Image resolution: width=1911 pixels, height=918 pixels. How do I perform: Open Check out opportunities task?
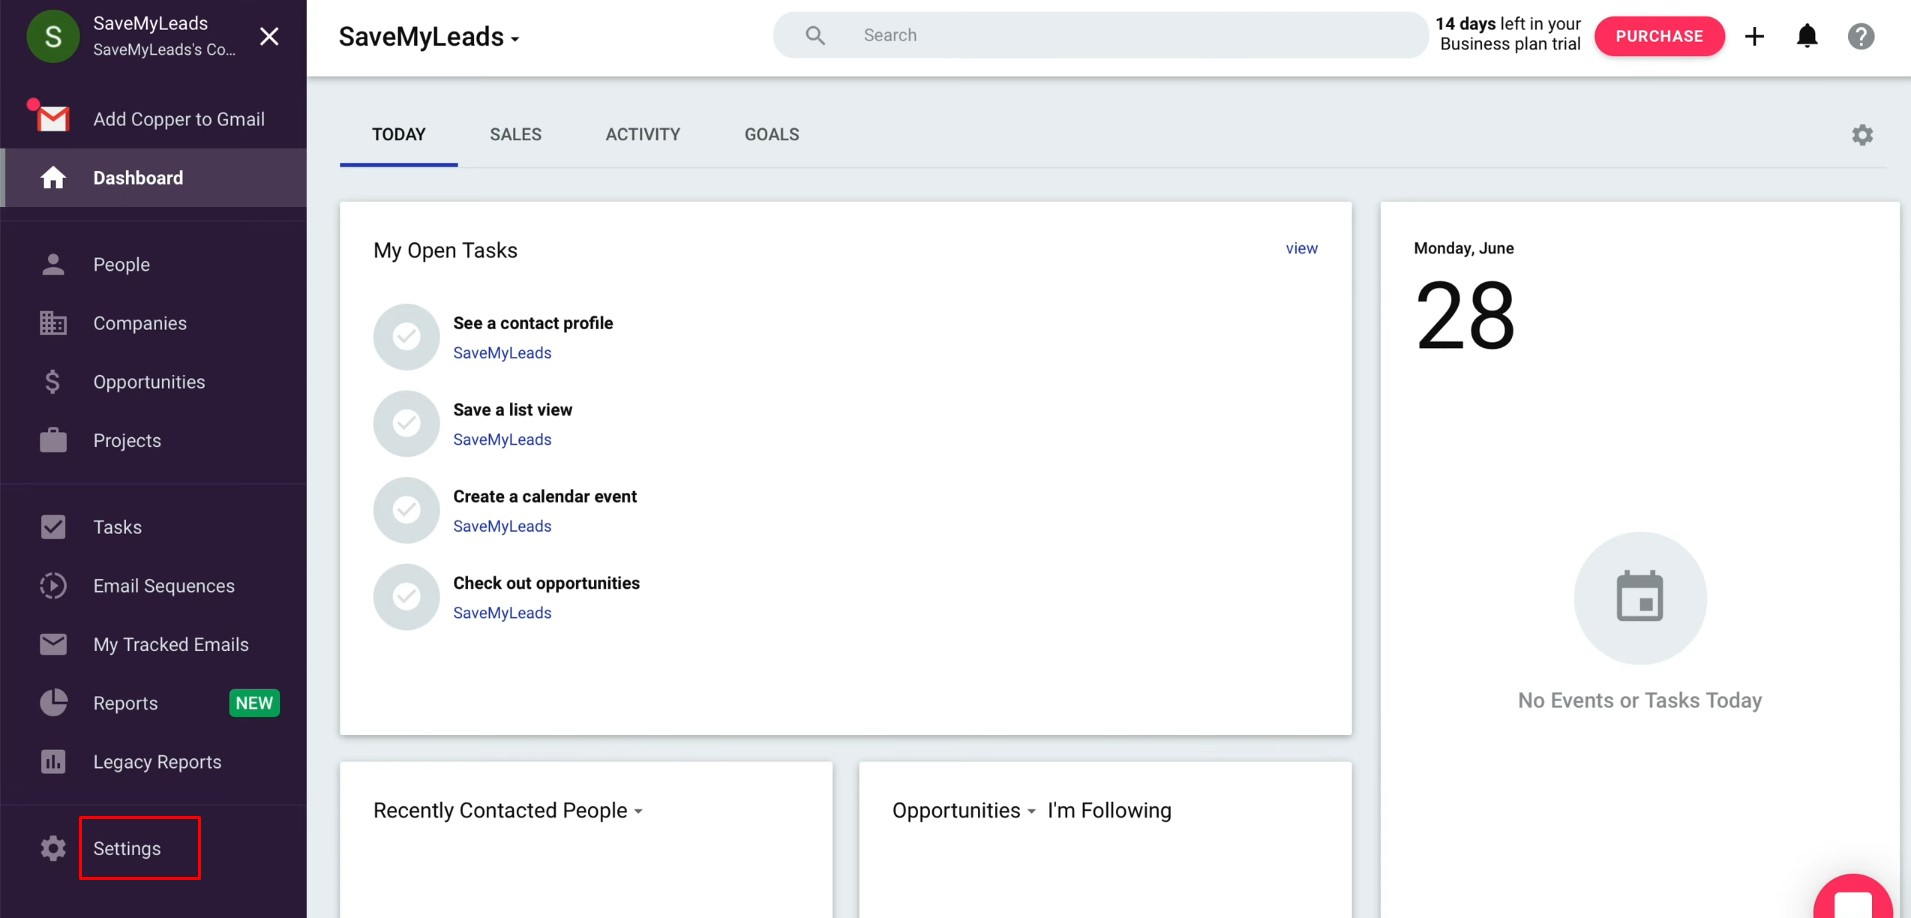pos(546,583)
